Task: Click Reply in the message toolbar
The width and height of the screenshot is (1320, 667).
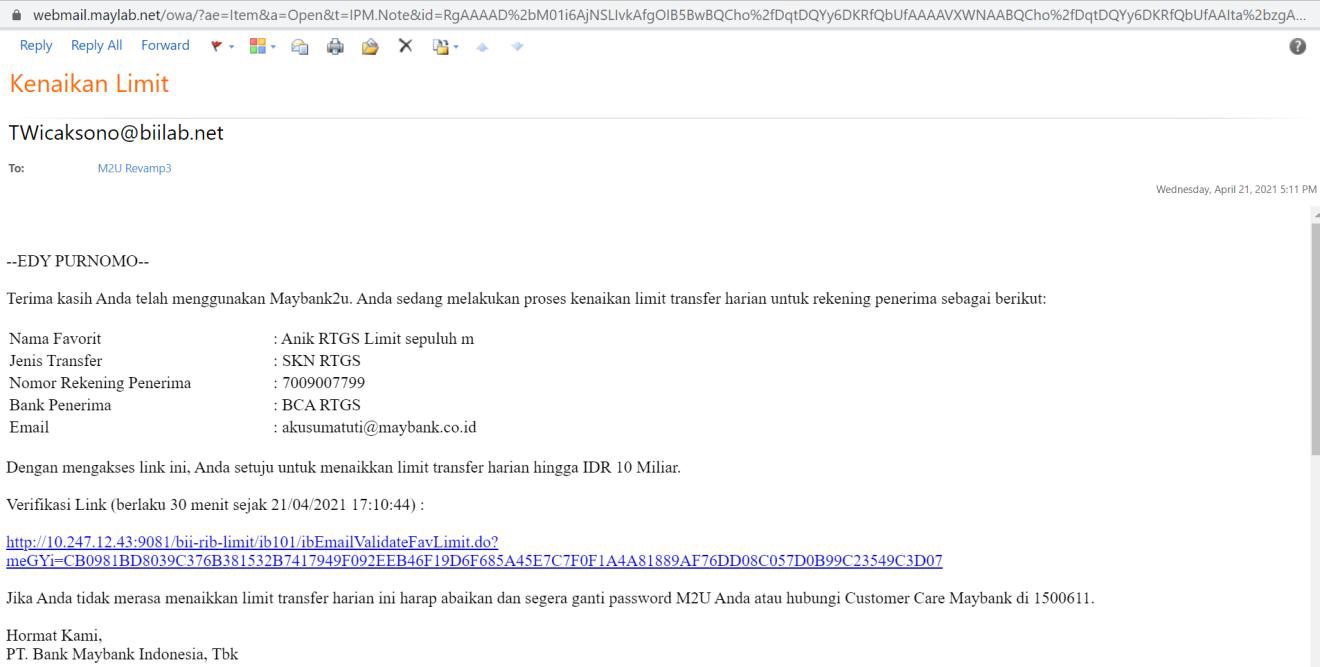Action: 36,46
